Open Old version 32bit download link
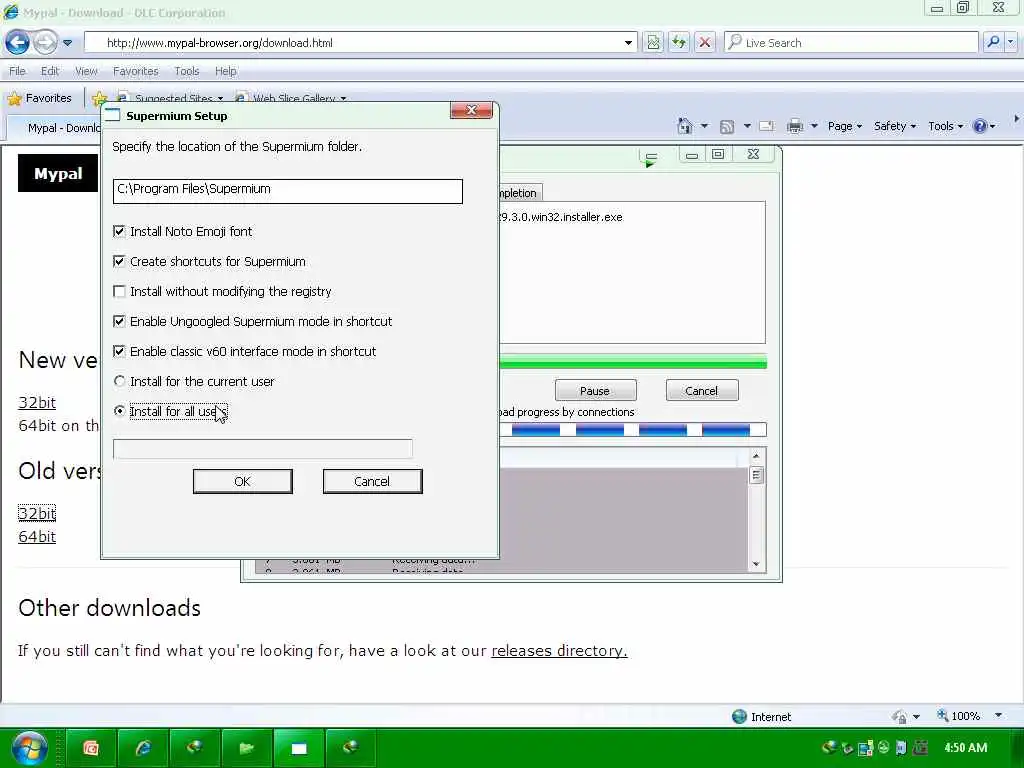 (37, 513)
